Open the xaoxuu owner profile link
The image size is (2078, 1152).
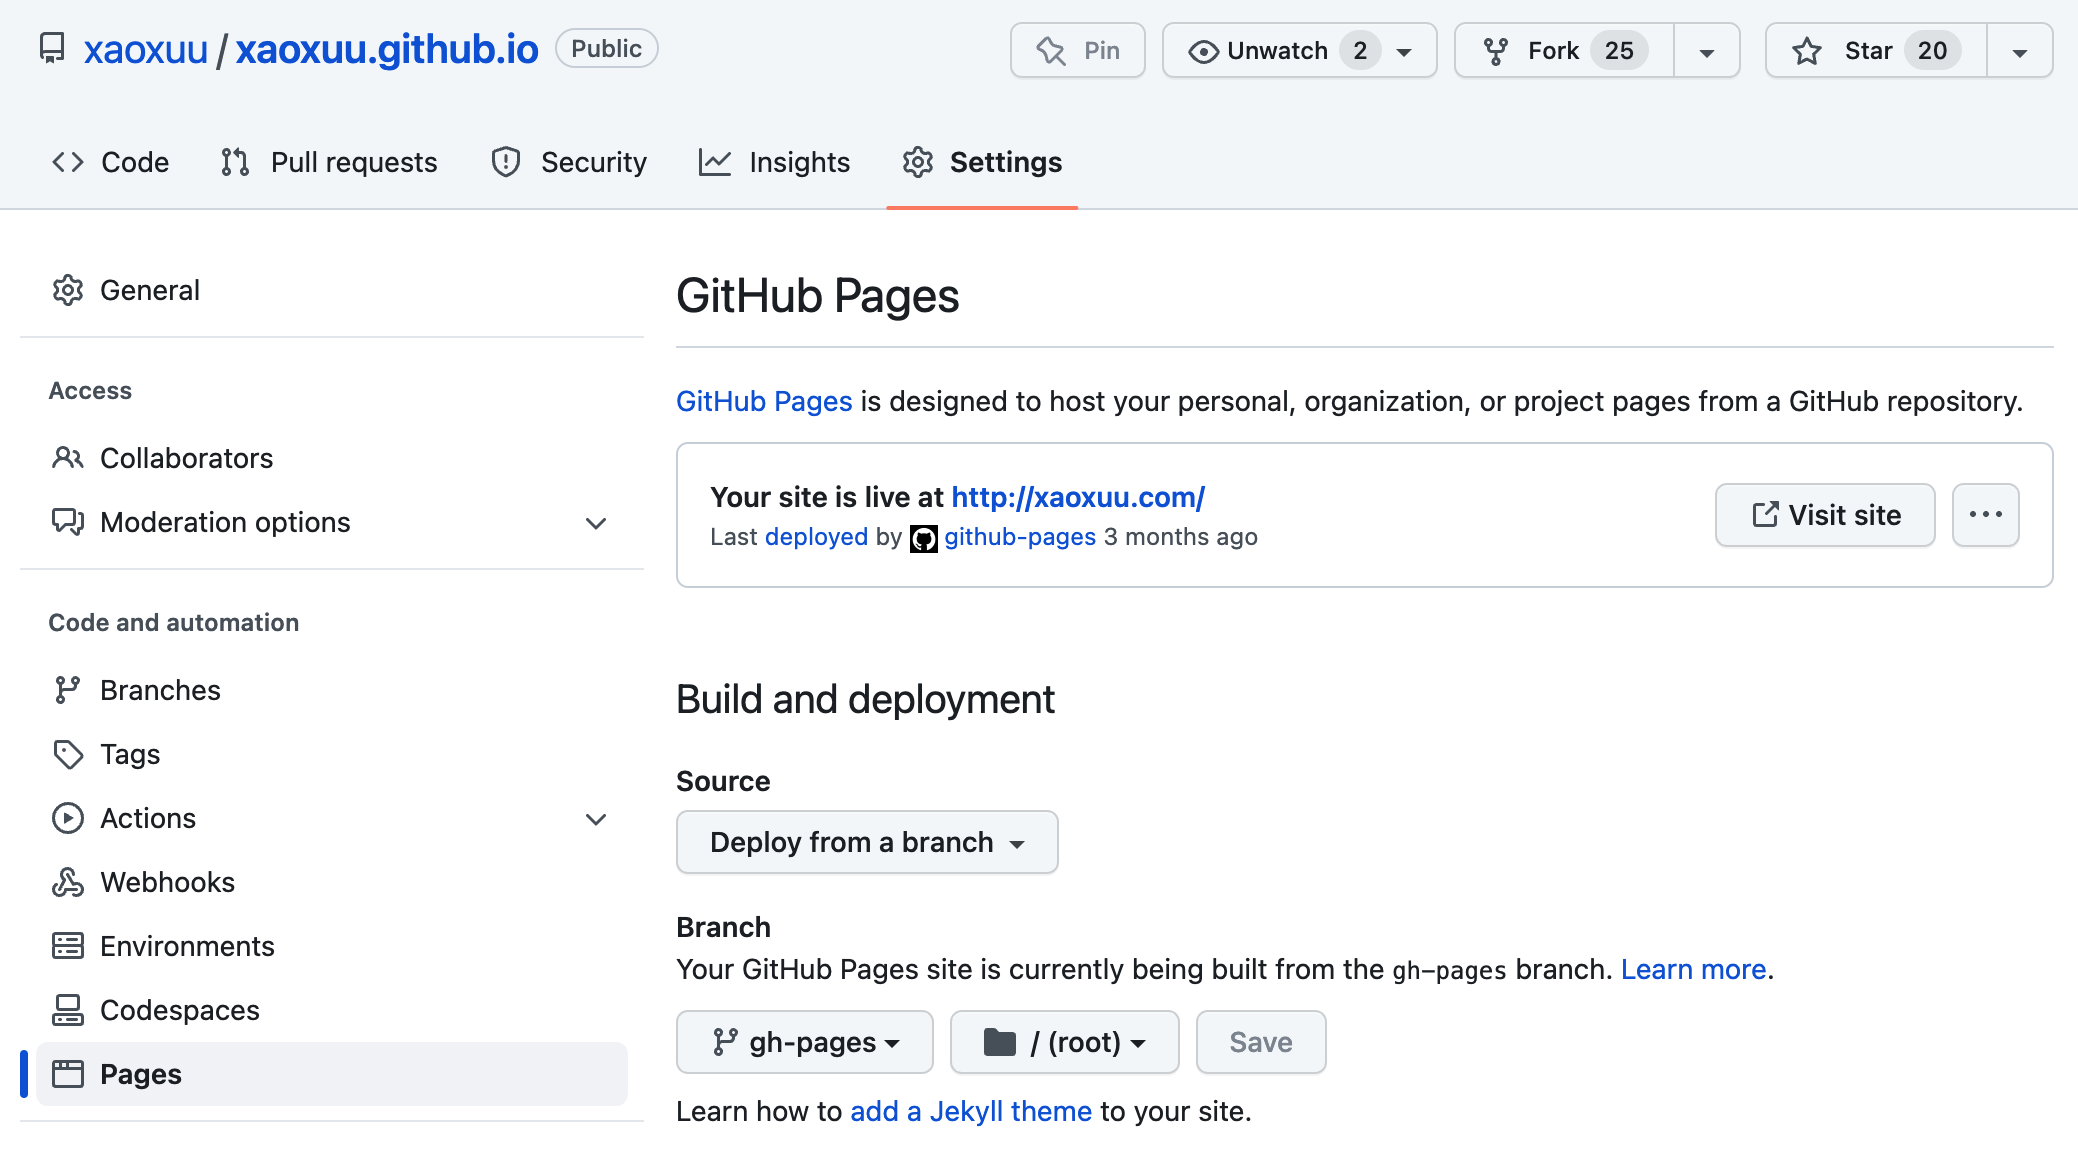(x=146, y=49)
